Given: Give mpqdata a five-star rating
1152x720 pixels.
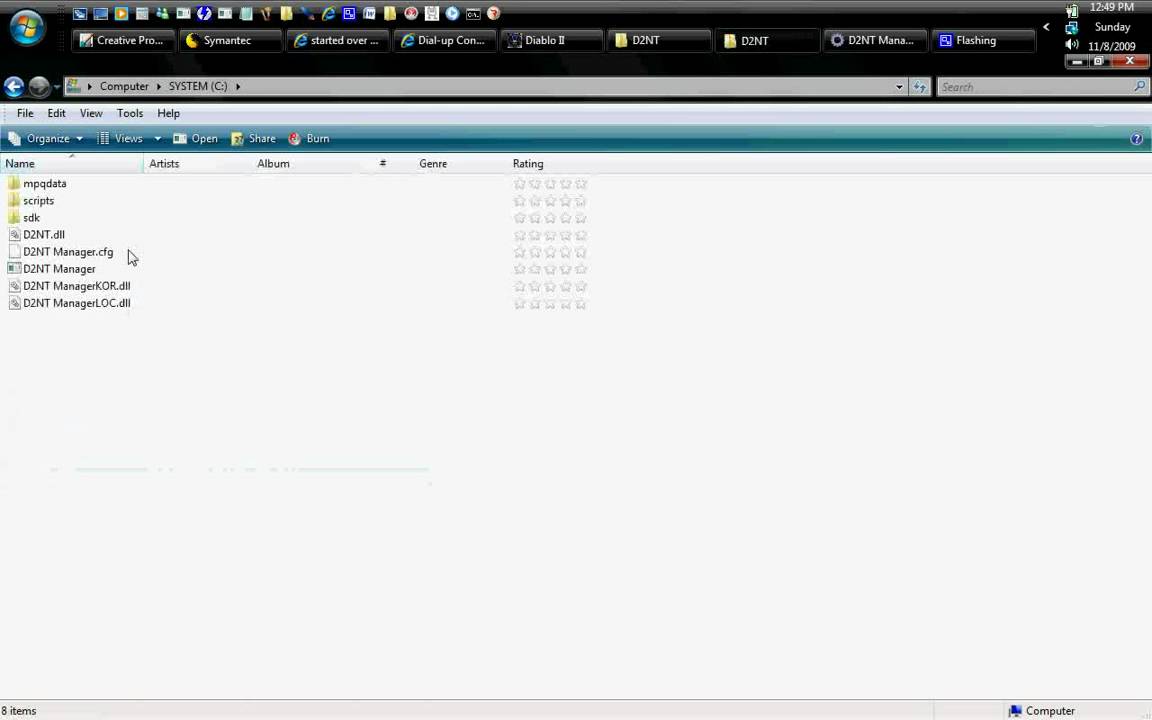Looking at the screenshot, I should pyautogui.click(x=581, y=184).
